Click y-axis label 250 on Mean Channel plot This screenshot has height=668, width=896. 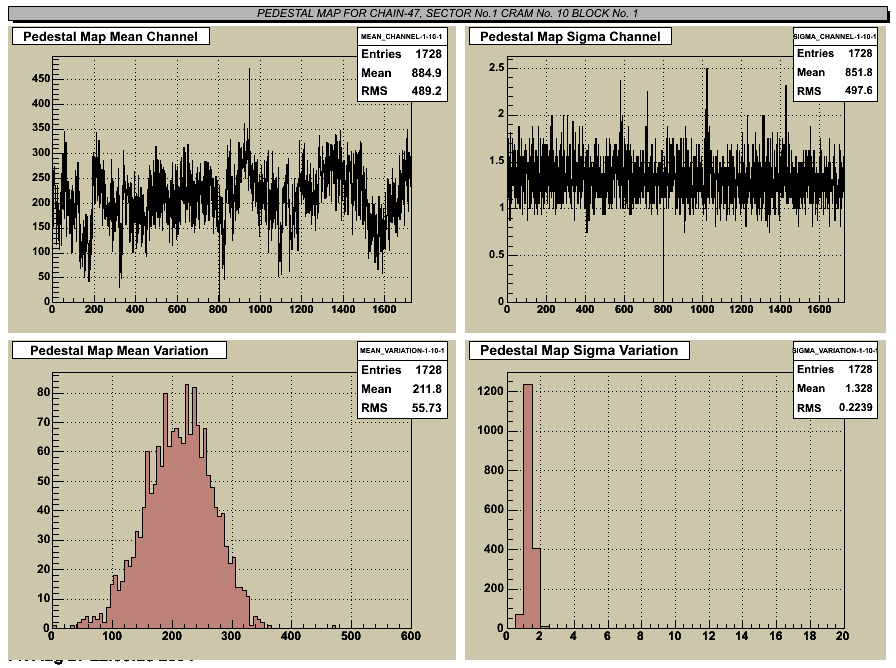41,177
